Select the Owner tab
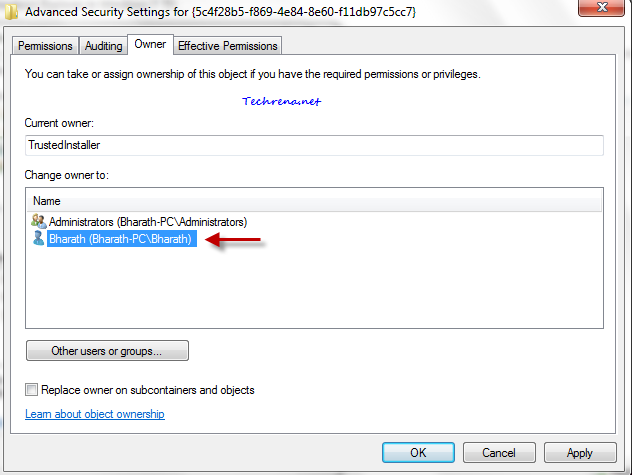632x475 pixels. click(x=150, y=44)
